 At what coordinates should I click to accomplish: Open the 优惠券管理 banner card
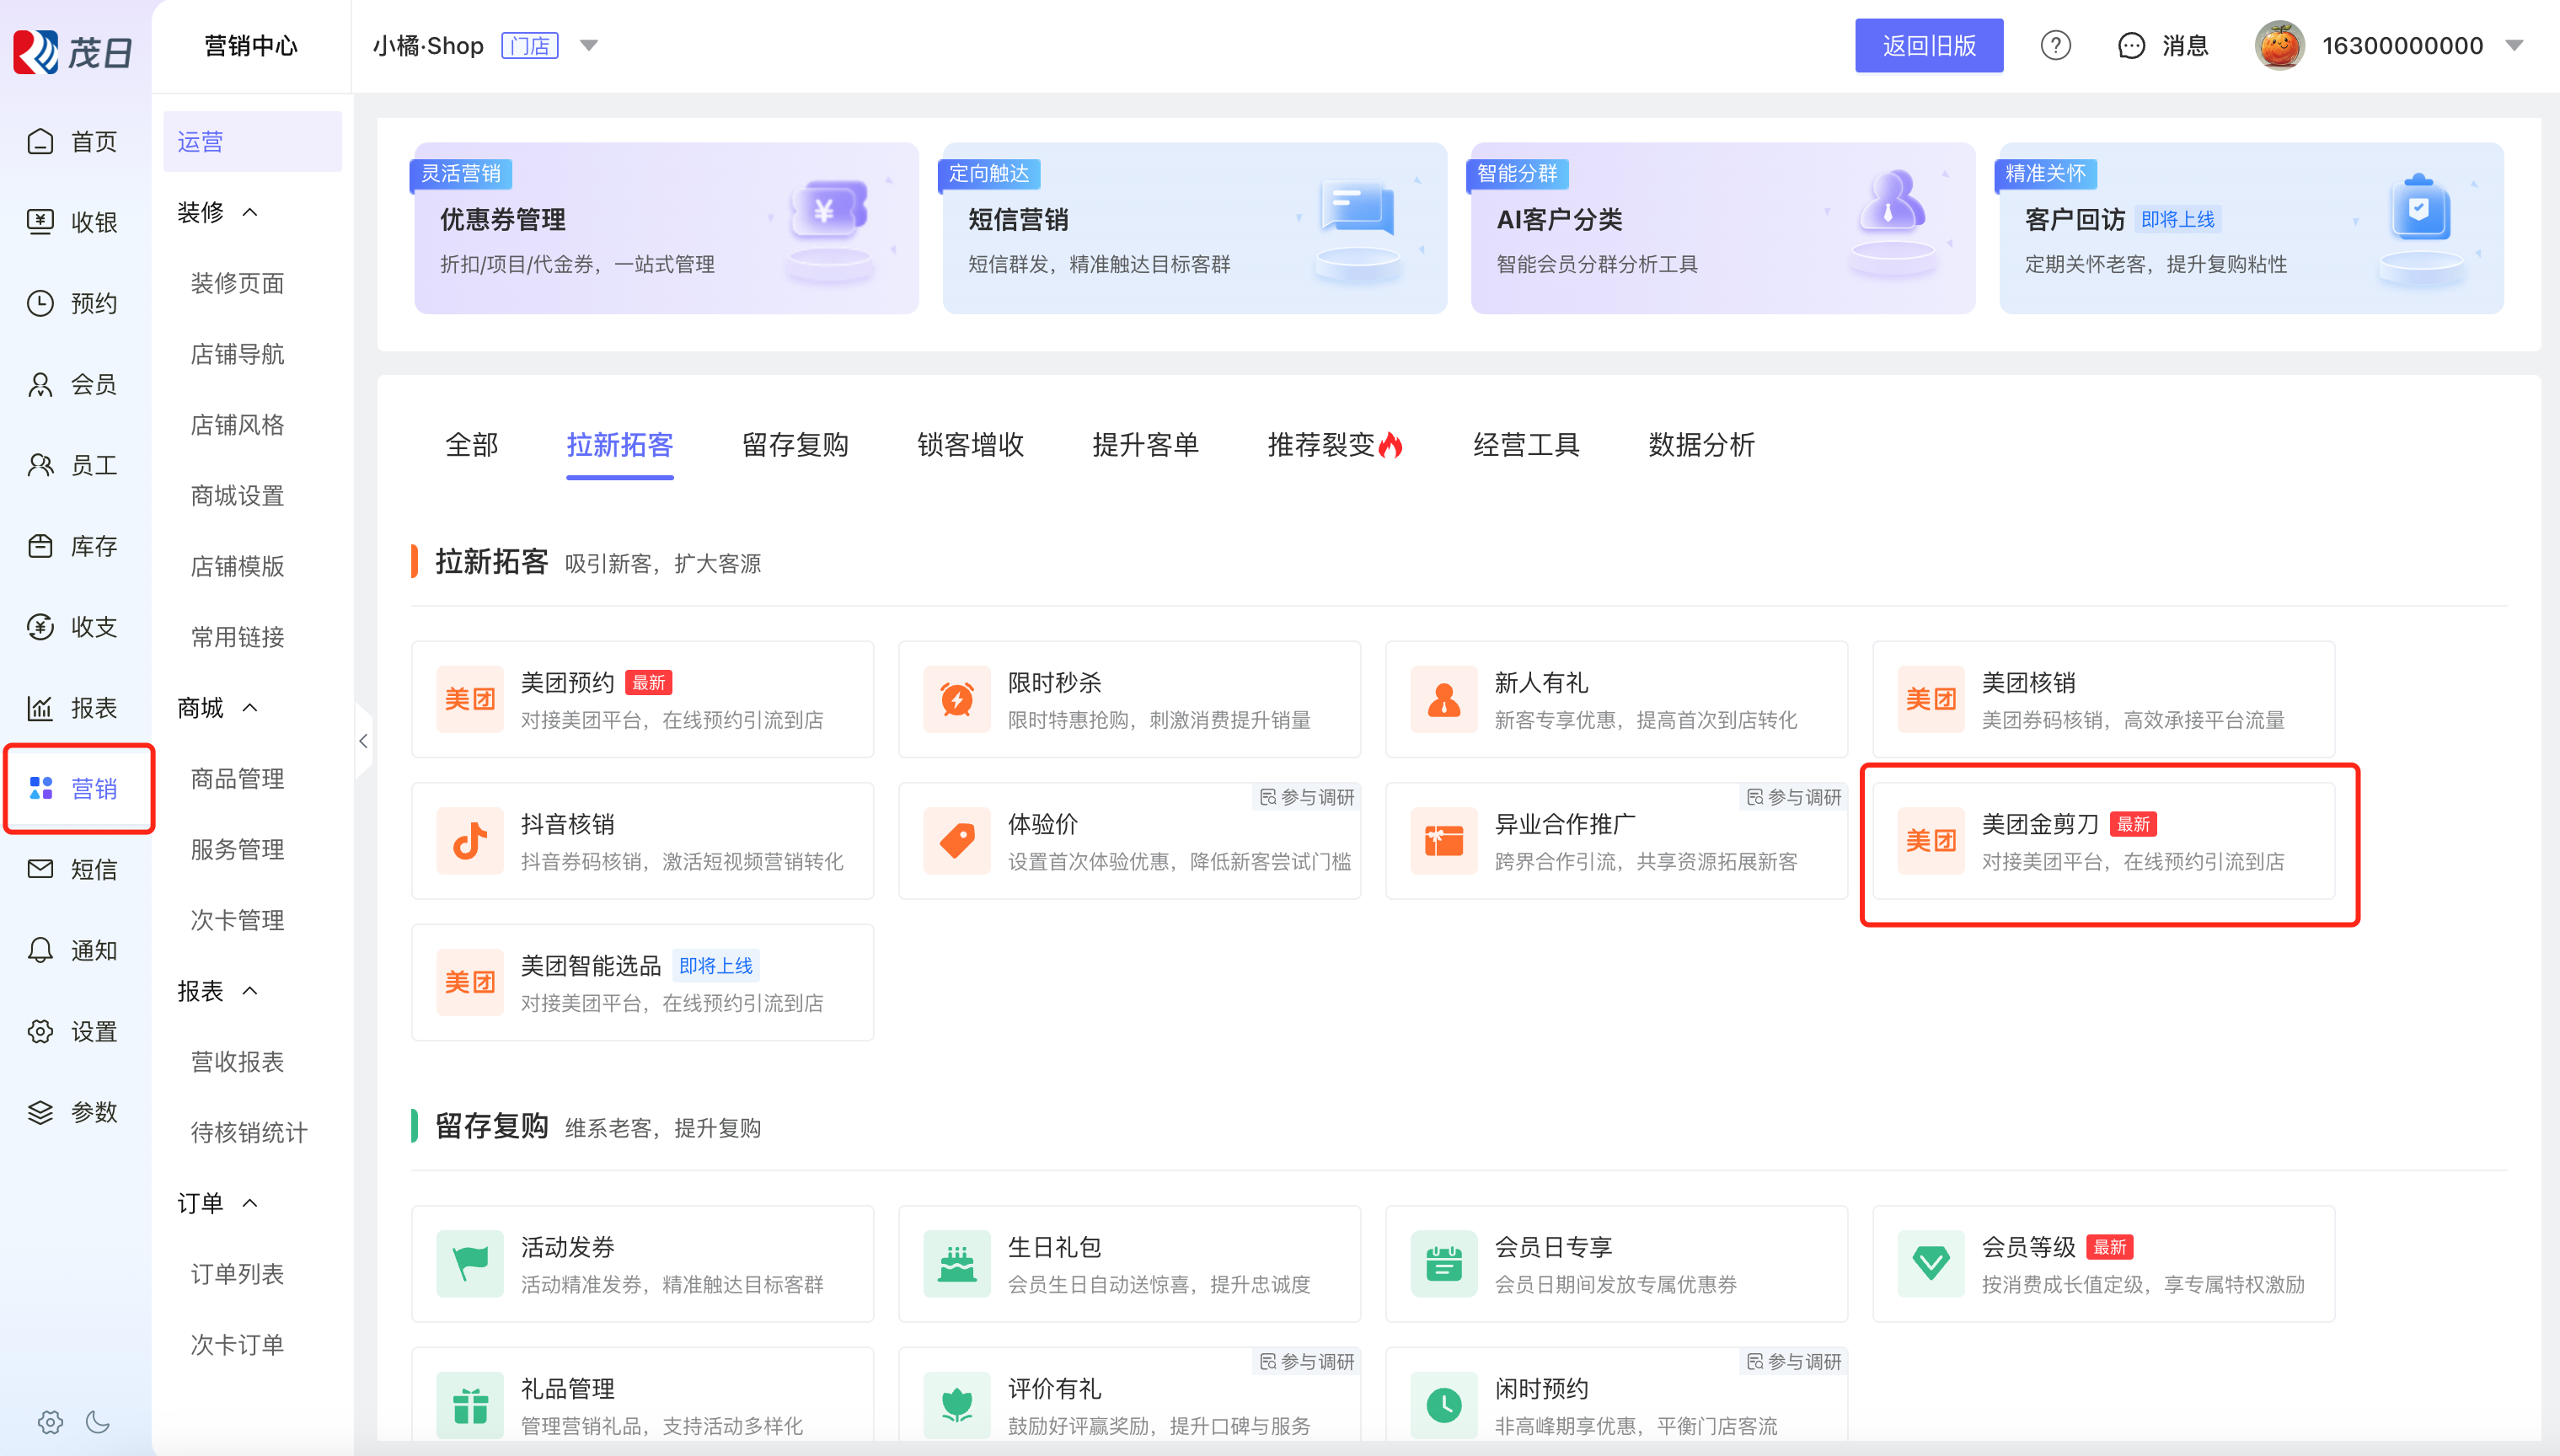tap(666, 228)
